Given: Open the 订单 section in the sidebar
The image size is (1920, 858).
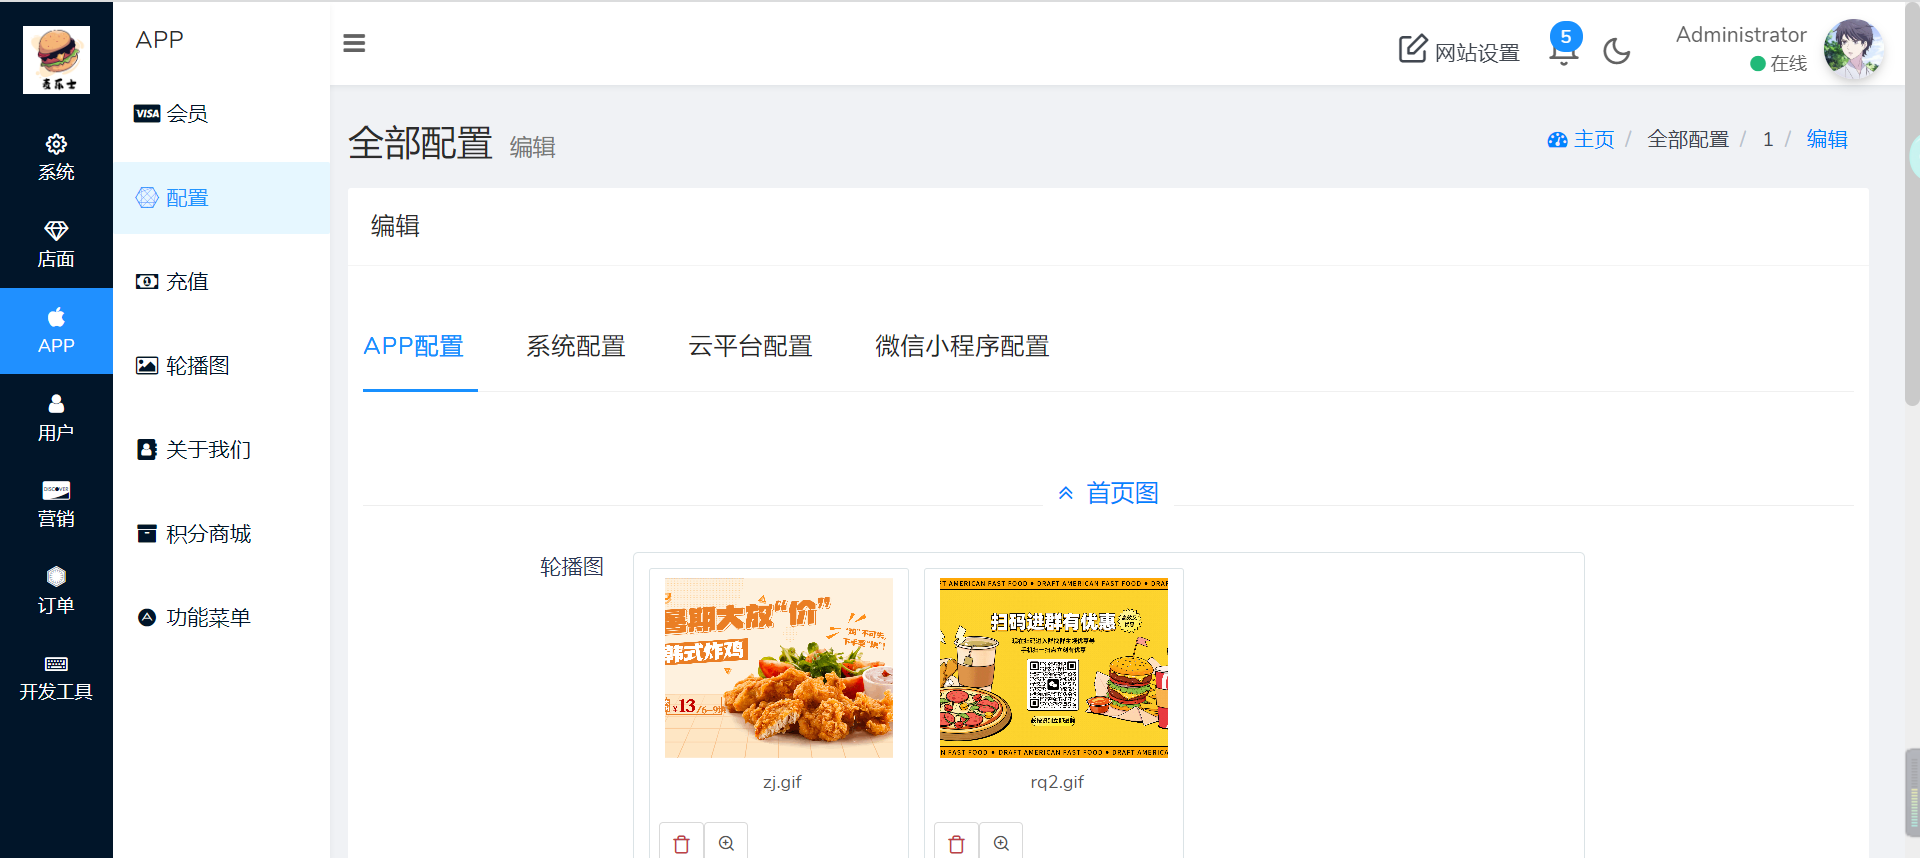Looking at the screenshot, I should coord(56,590).
